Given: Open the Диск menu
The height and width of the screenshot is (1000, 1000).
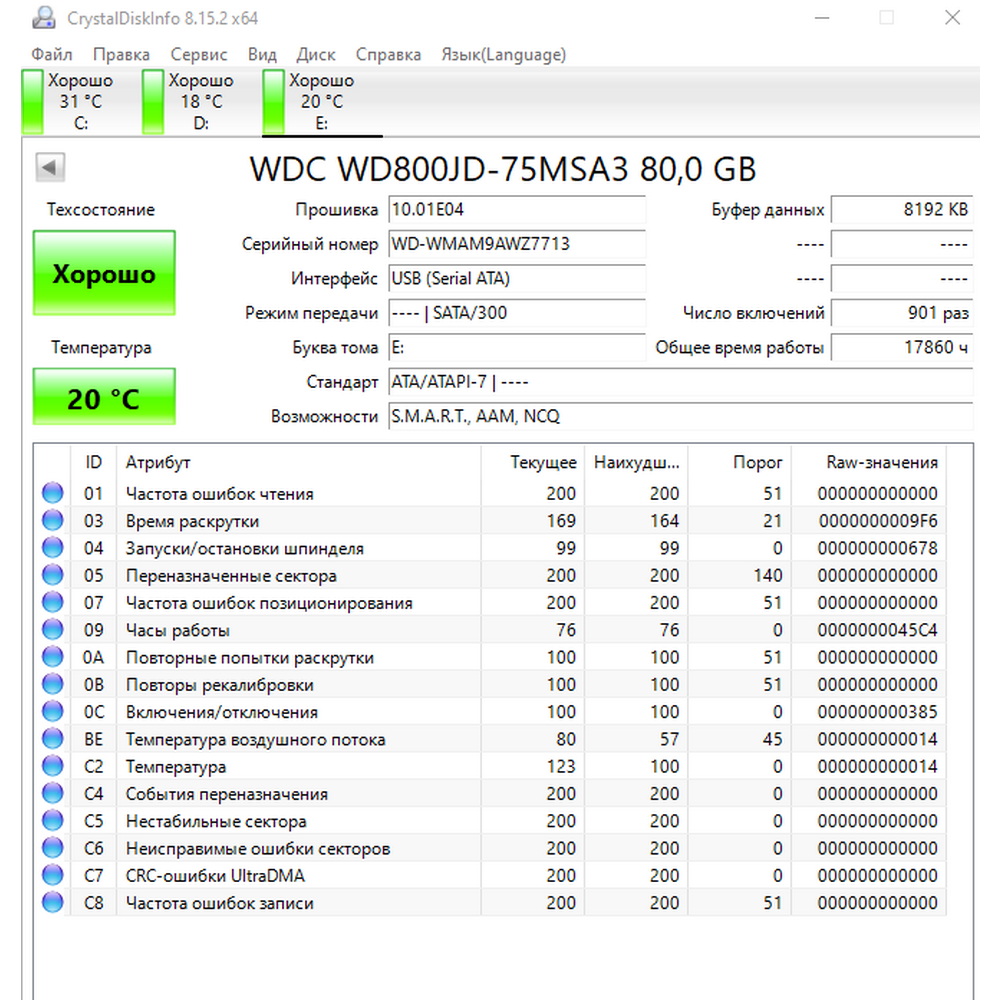Looking at the screenshot, I should [316, 54].
